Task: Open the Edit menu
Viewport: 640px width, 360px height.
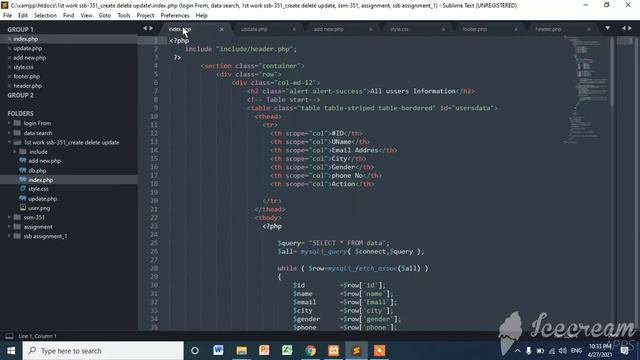Action: (x=23, y=16)
